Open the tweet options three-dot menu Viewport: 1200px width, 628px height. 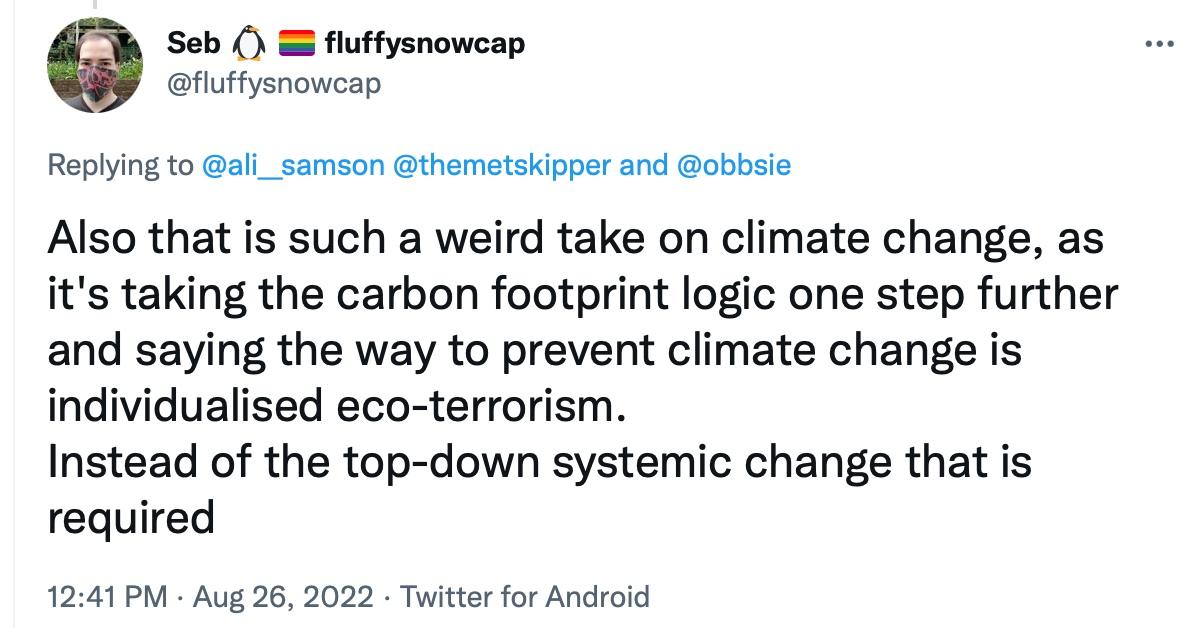[1160, 42]
